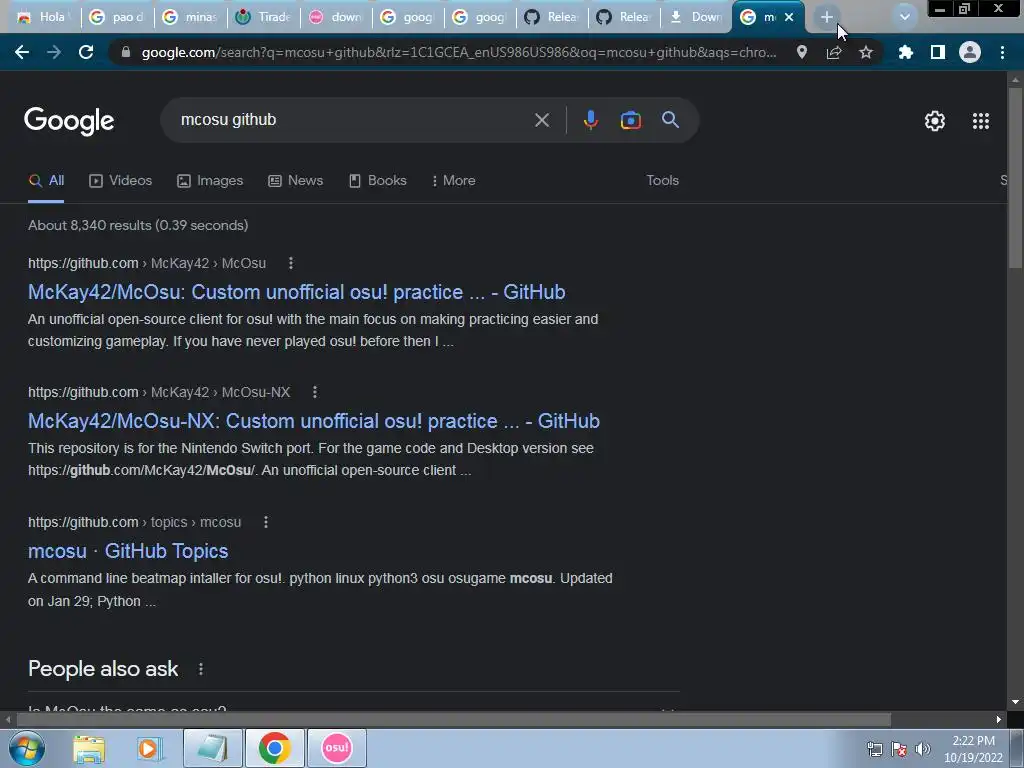Viewport: 1024px width, 768px height.
Task: Click the Google logo
Action: point(69,121)
